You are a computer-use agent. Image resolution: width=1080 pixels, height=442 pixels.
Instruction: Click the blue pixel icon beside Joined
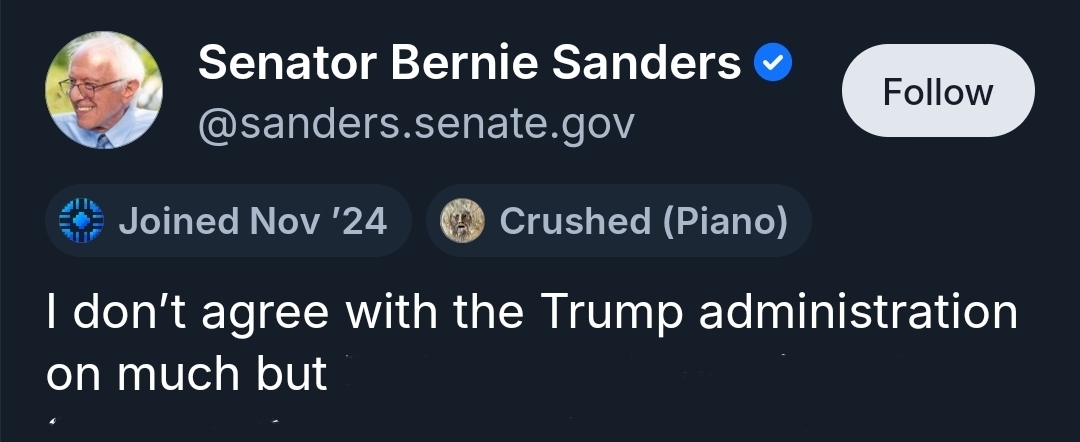(x=82, y=220)
